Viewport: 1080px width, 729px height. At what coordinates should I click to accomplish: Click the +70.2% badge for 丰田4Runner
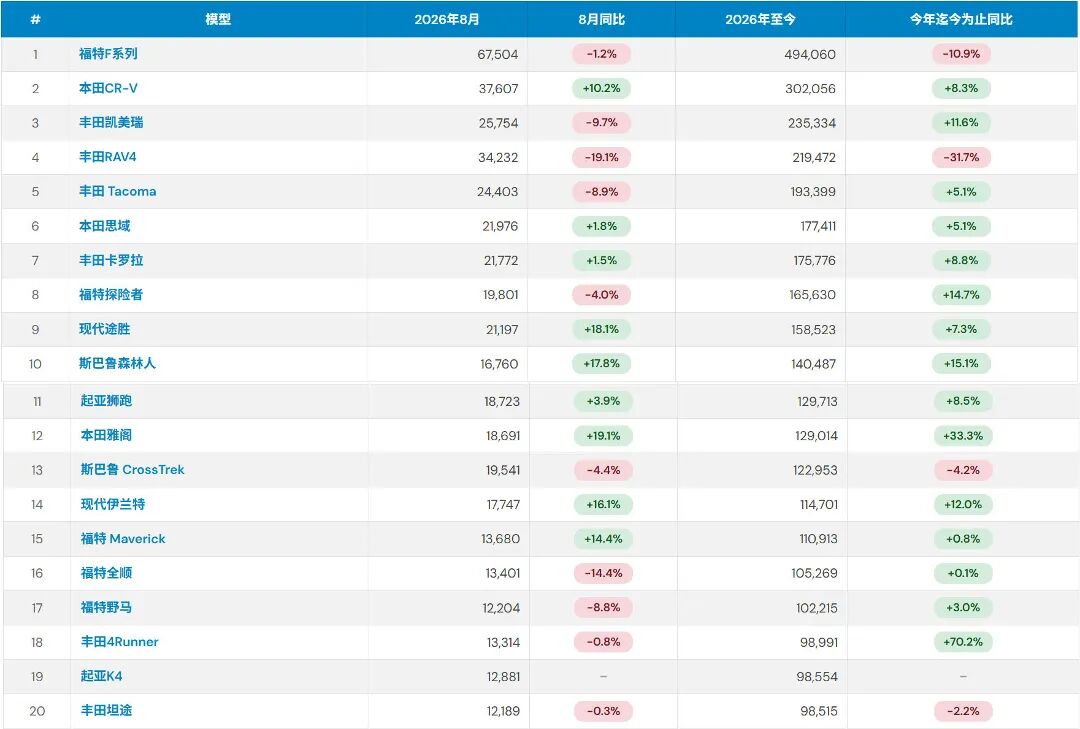click(x=963, y=642)
